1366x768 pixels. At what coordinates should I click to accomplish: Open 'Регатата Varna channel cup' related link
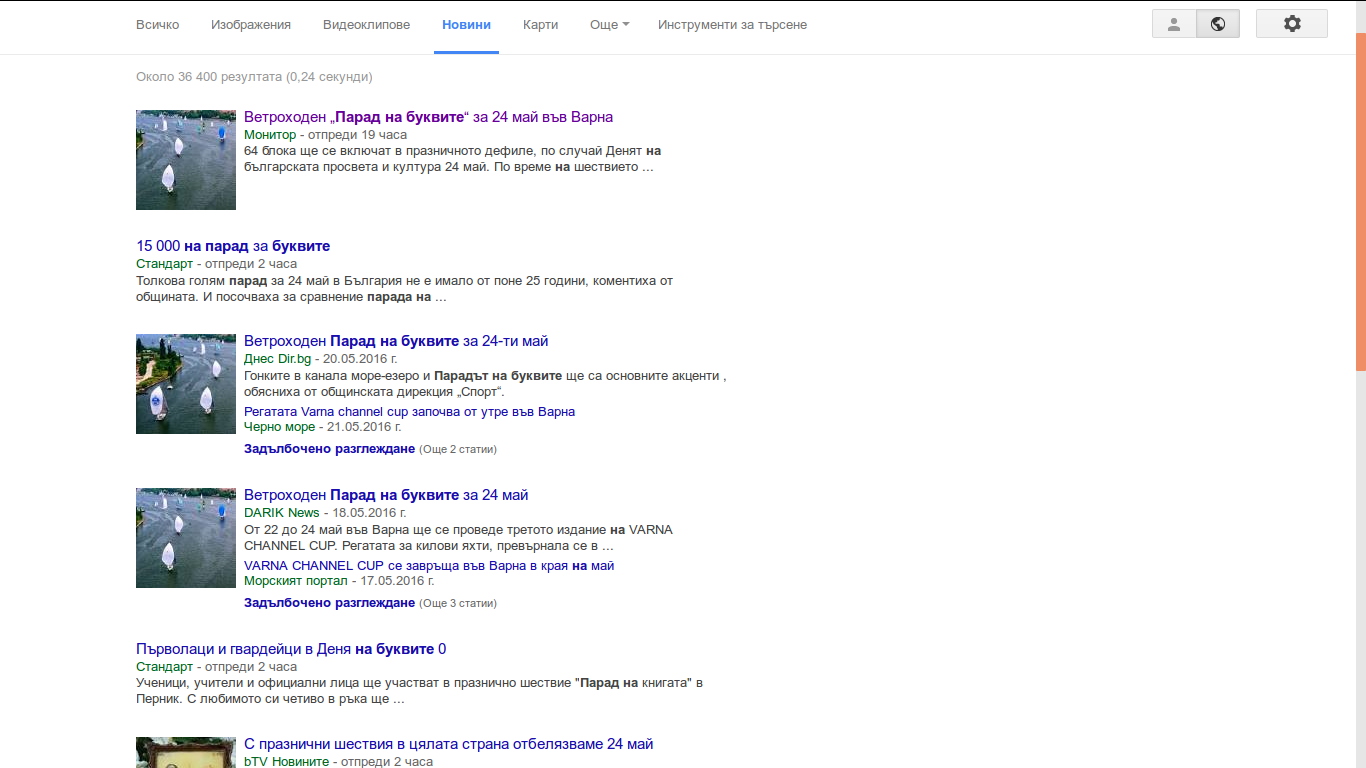point(409,412)
